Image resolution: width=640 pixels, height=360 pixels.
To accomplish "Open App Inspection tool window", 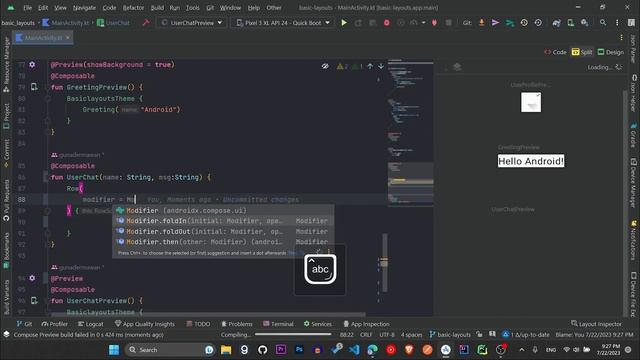I will 366,324.
